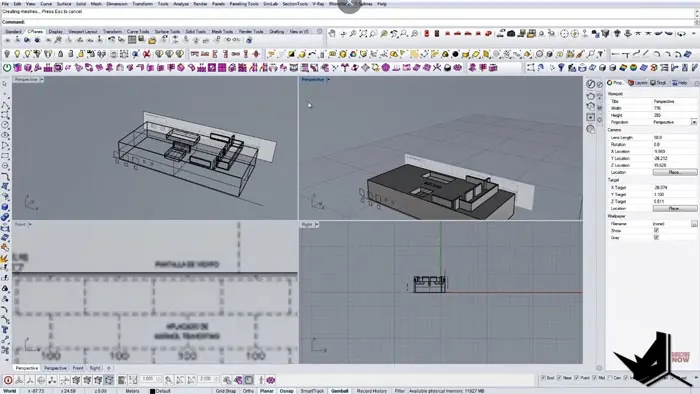Screen dimensions: 700x394
Task: Open the top-left Perspective viewport menu arrow
Action: coord(42,79)
